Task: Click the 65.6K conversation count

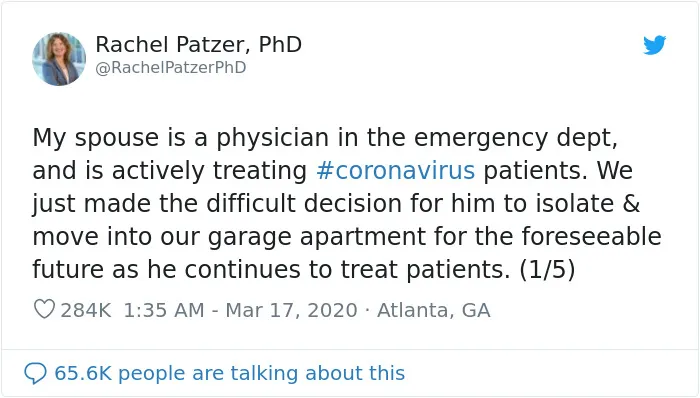Action: coord(83,373)
